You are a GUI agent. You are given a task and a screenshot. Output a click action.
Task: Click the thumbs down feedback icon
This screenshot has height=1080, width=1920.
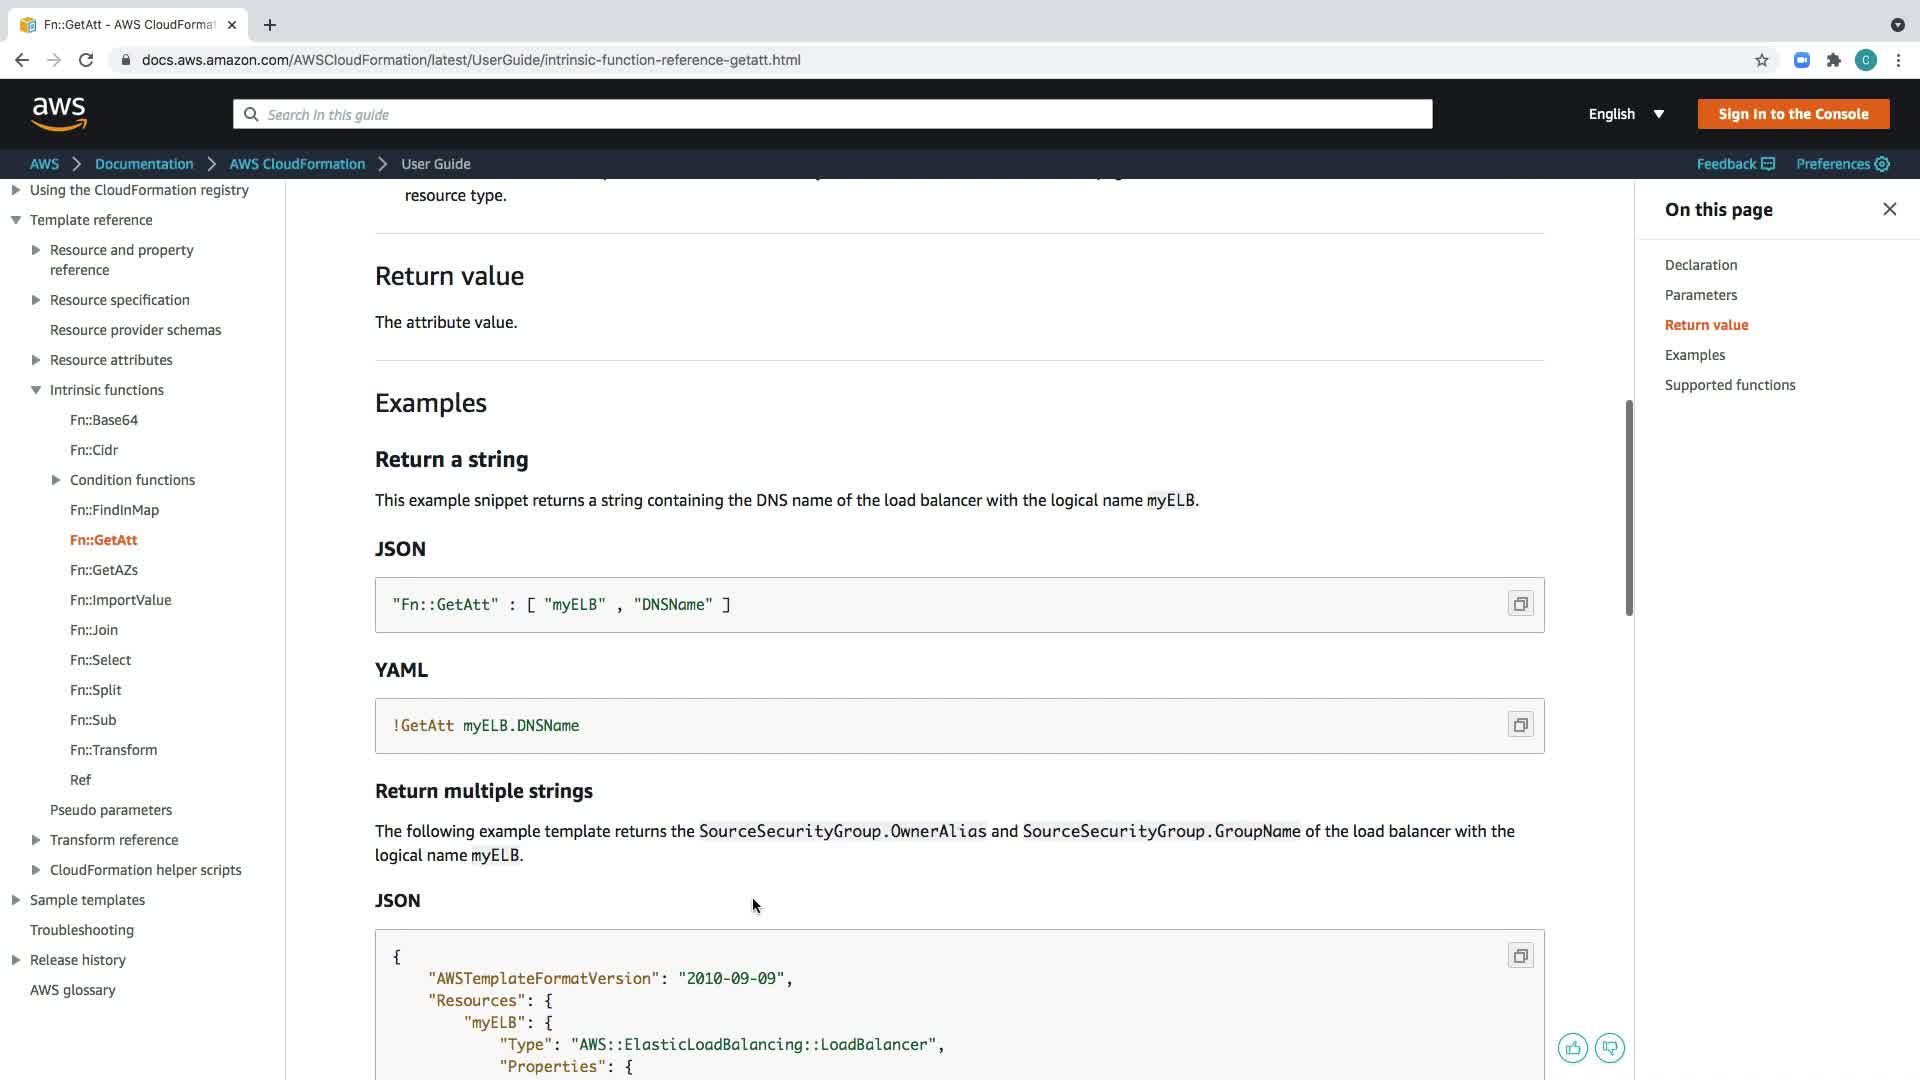click(1609, 1048)
